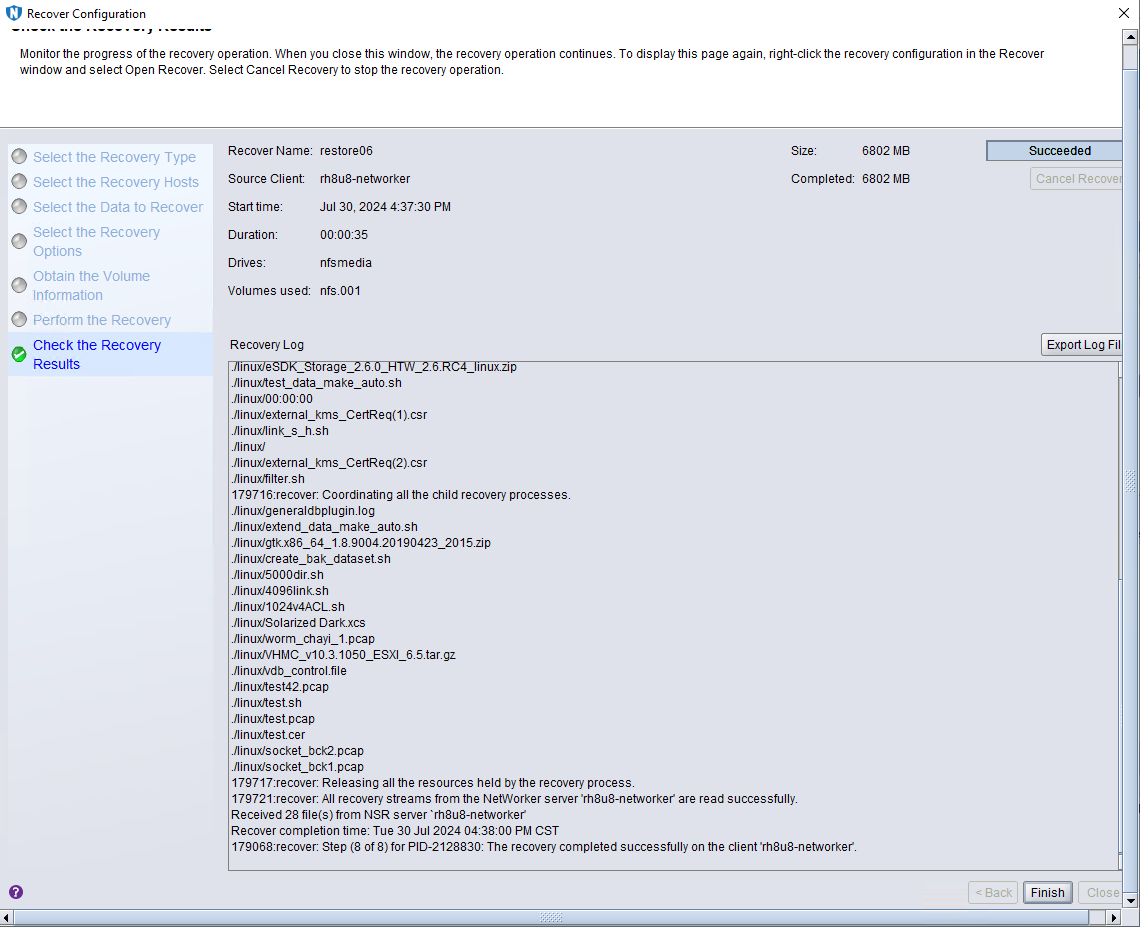
Task: Click log line ./linux/create_bak_dataset.sh
Action: [x=311, y=558]
